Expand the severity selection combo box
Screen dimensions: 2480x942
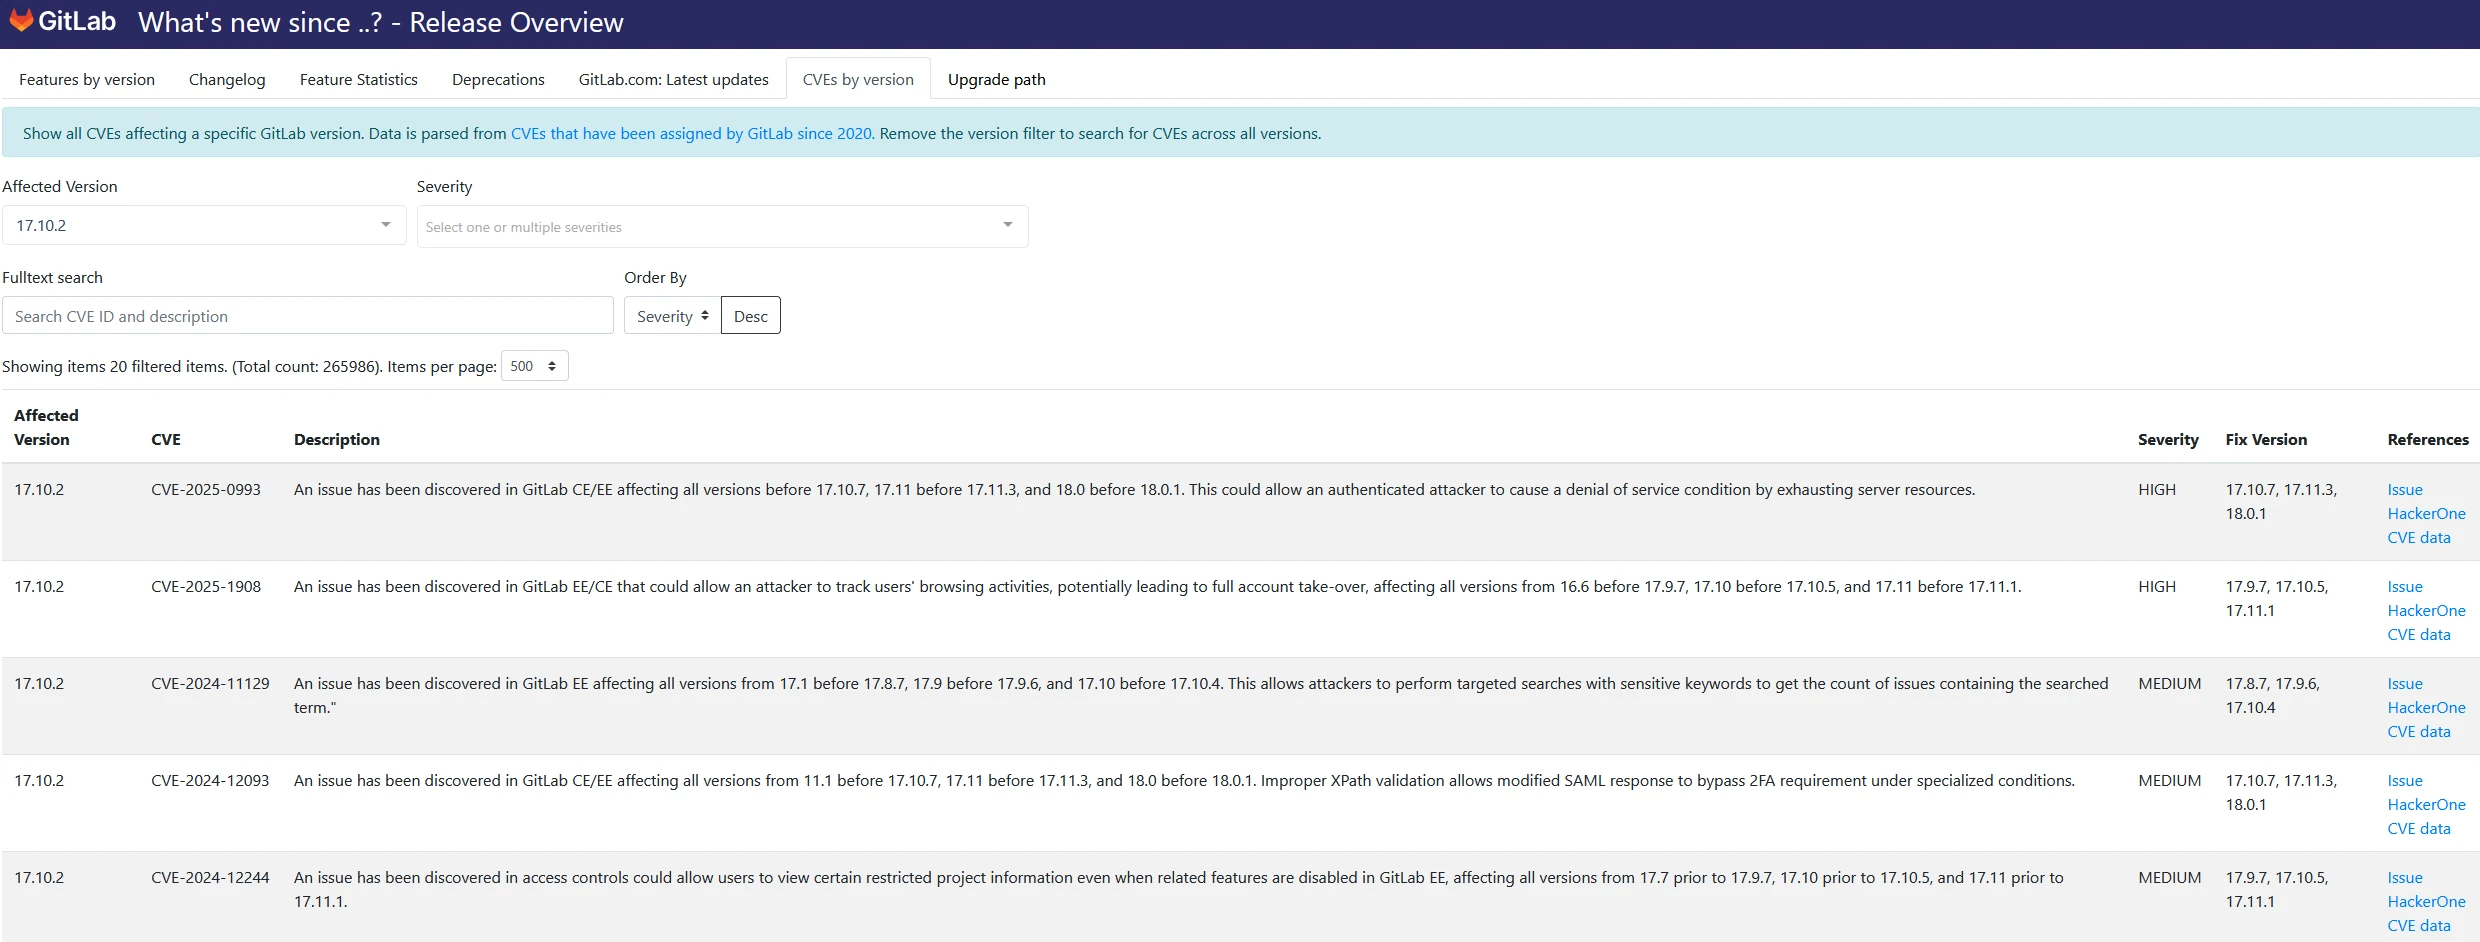point(720,226)
